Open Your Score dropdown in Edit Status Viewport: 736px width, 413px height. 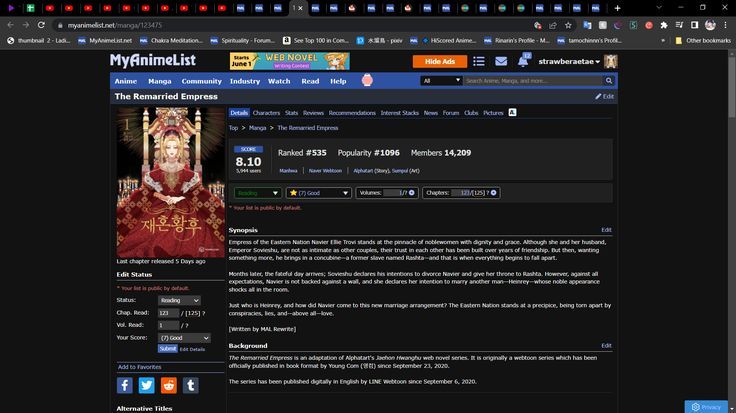click(x=184, y=338)
